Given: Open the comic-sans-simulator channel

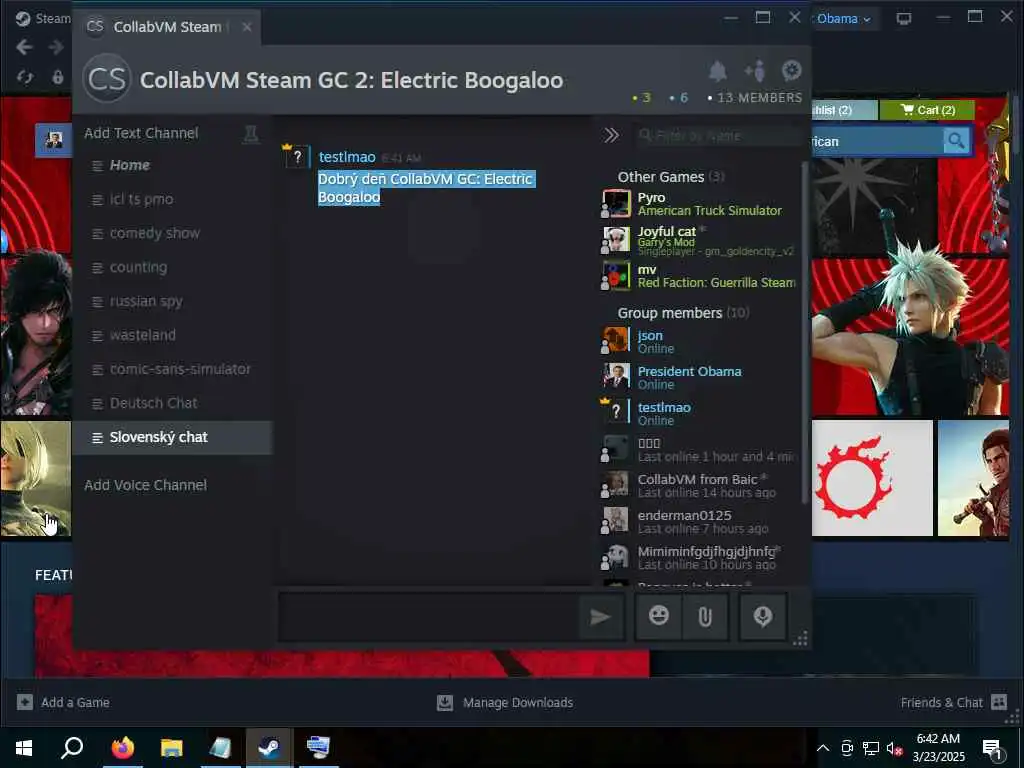Looking at the screenshot, I should pos(172,369).
